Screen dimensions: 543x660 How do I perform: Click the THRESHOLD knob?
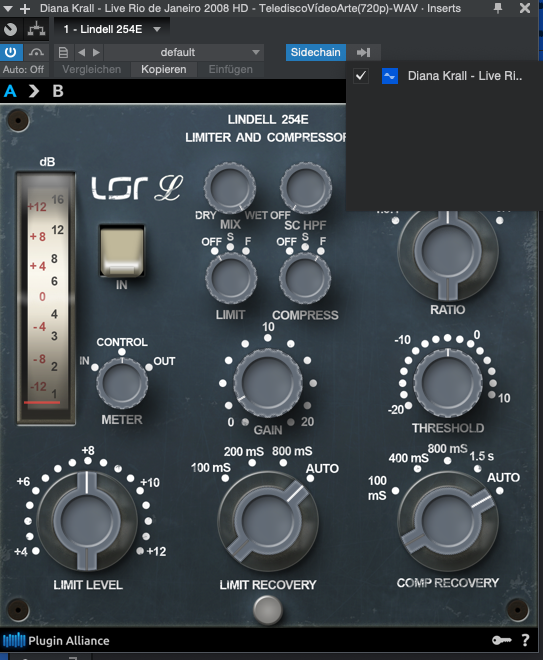tap(448, 383)
